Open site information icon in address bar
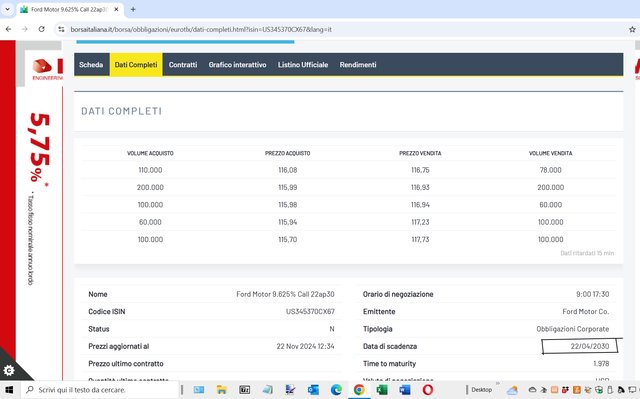 61,29
